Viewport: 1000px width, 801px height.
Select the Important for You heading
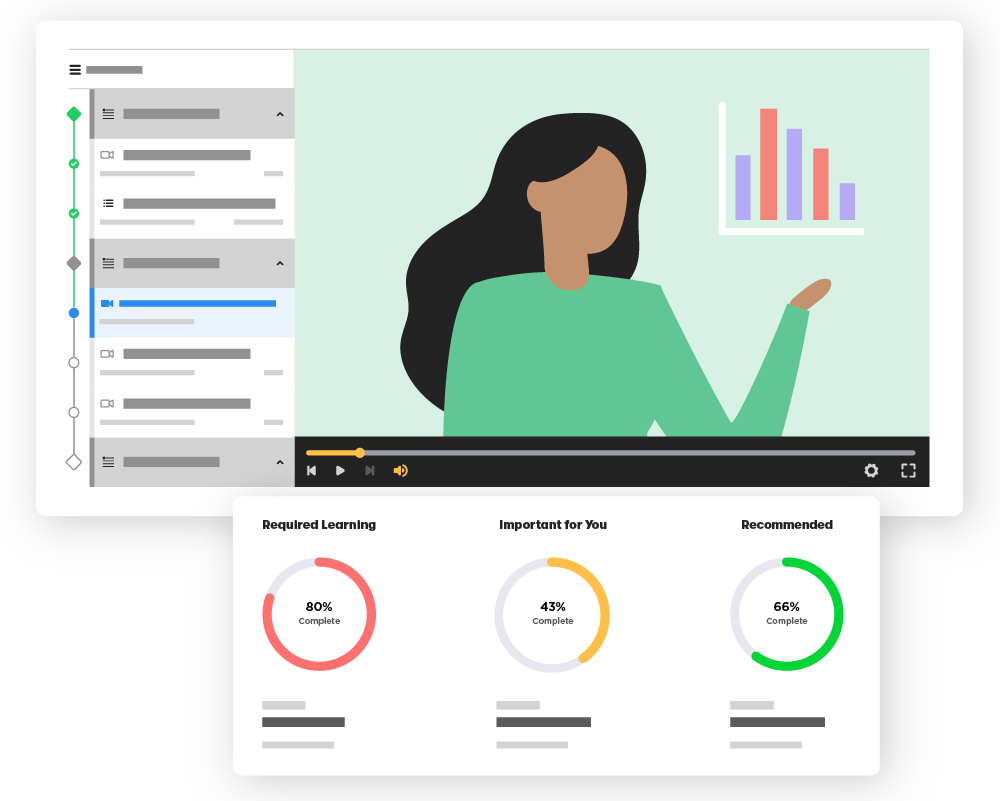point(553,525)
